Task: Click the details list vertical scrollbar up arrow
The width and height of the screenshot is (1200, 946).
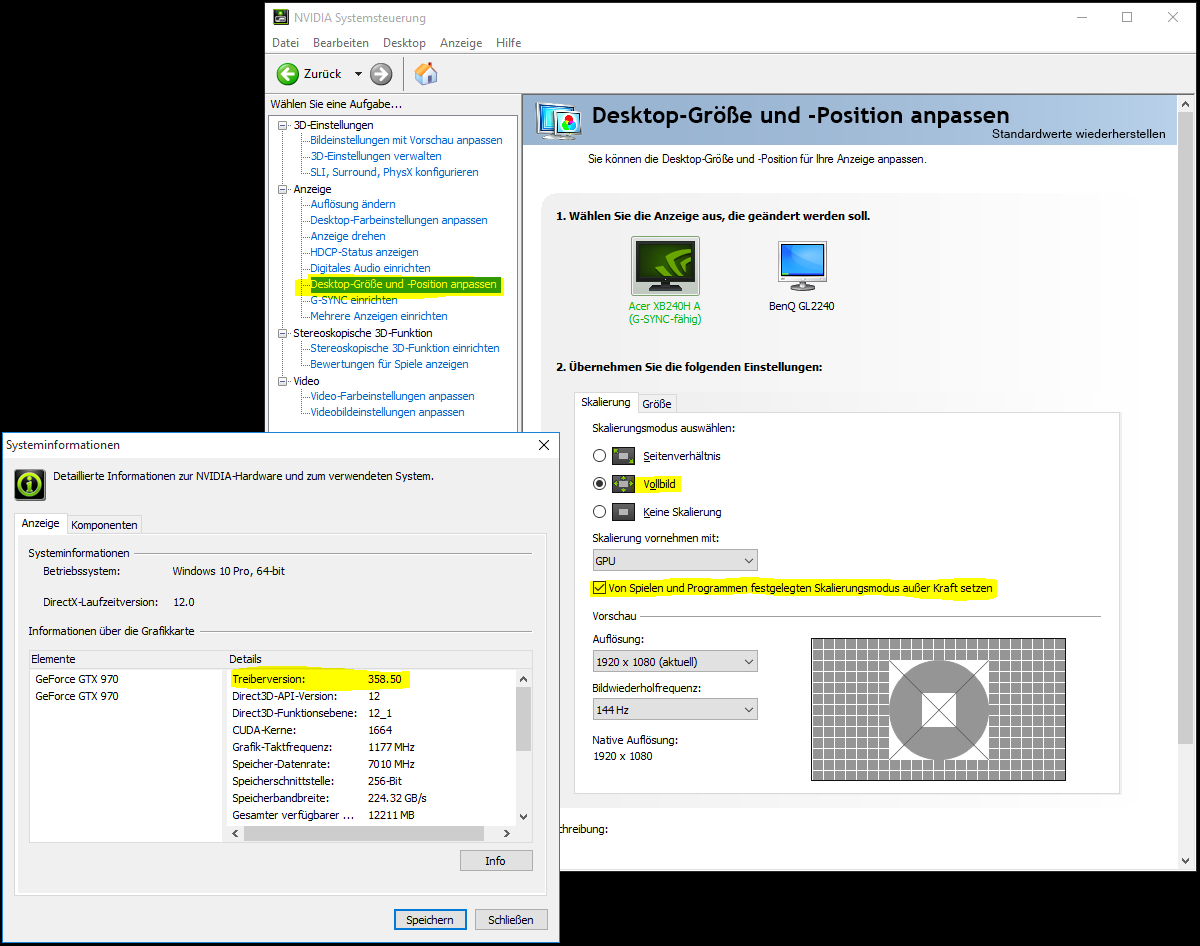Action: click(x=523, y=678)
